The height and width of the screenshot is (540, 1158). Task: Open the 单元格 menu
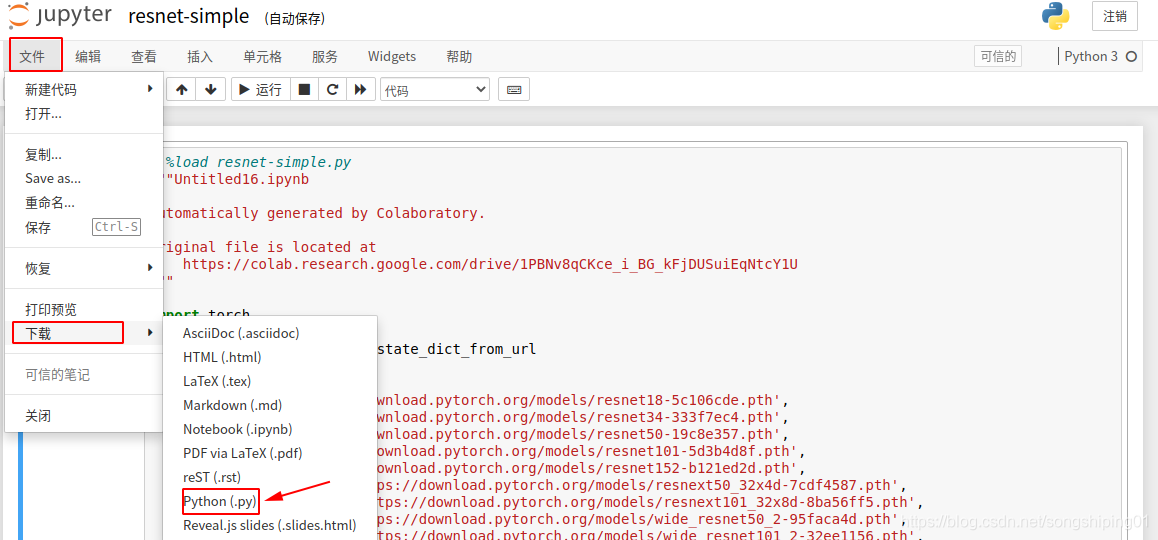(262, 56)
